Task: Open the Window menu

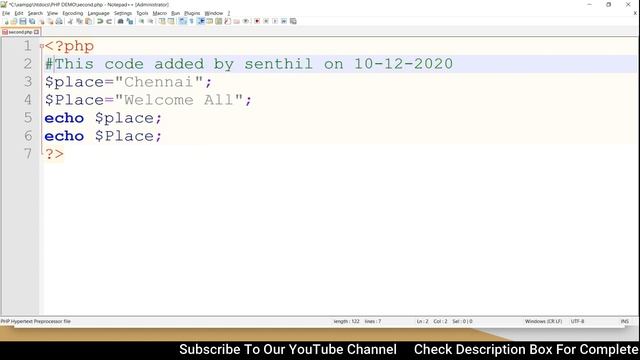Action: point(214,13)
